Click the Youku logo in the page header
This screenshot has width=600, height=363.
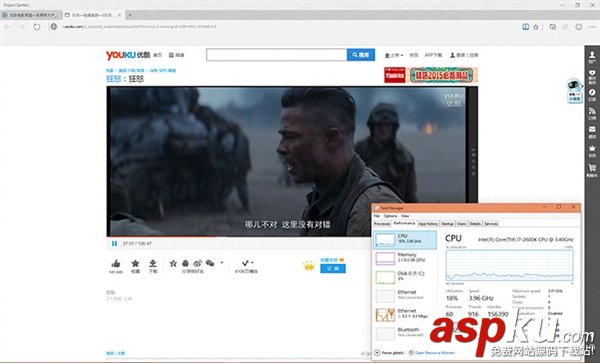128,55
